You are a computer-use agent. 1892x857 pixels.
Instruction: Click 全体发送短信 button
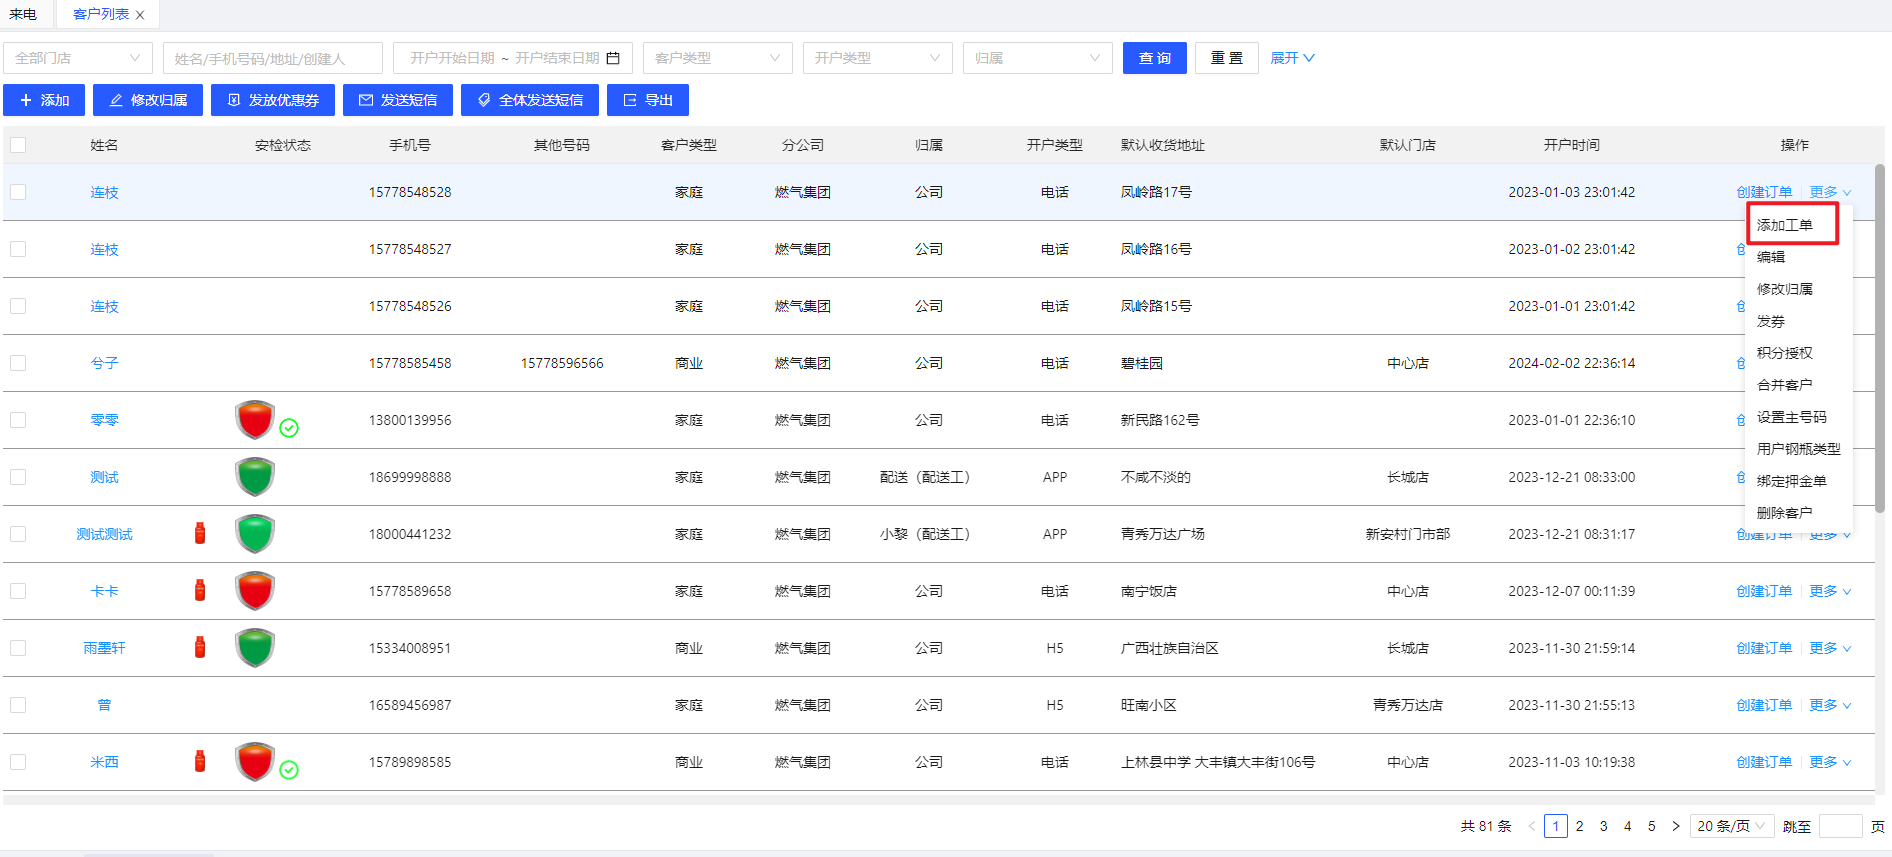[530, 100]
